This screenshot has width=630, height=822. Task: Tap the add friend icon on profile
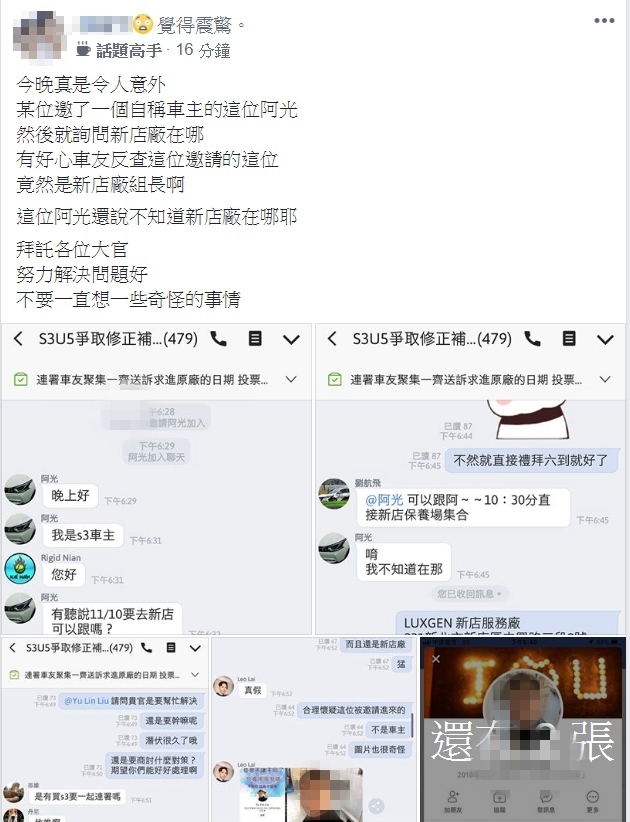tap(453, 801)
